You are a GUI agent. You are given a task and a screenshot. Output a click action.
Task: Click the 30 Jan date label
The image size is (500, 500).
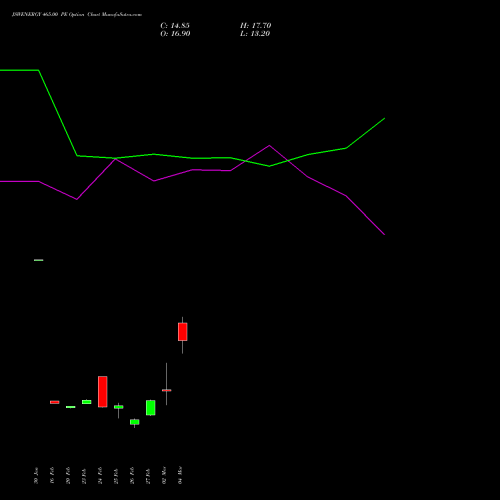click(36, 476)
